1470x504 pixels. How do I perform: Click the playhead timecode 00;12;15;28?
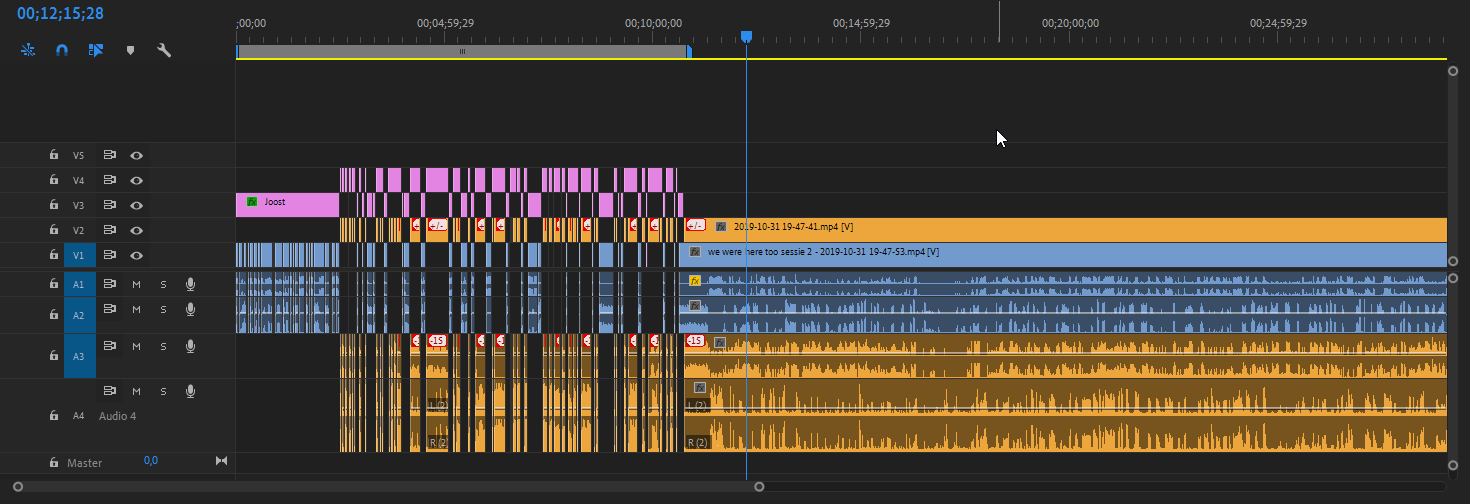[x=60, y=14]
